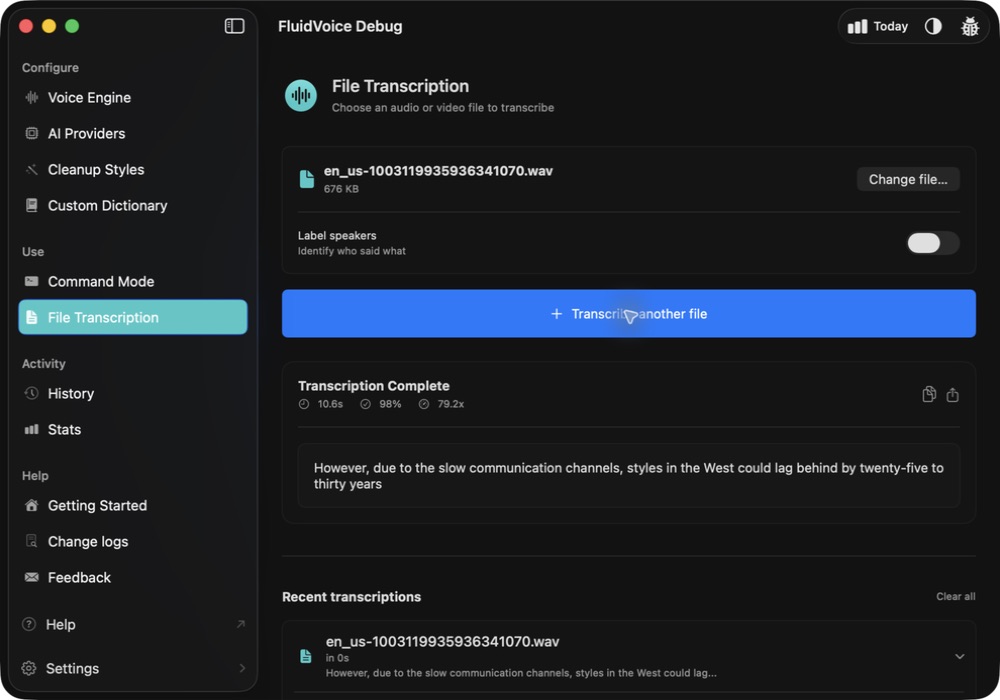Open Settings at sidebar bottom

click(x=133, y=668)
